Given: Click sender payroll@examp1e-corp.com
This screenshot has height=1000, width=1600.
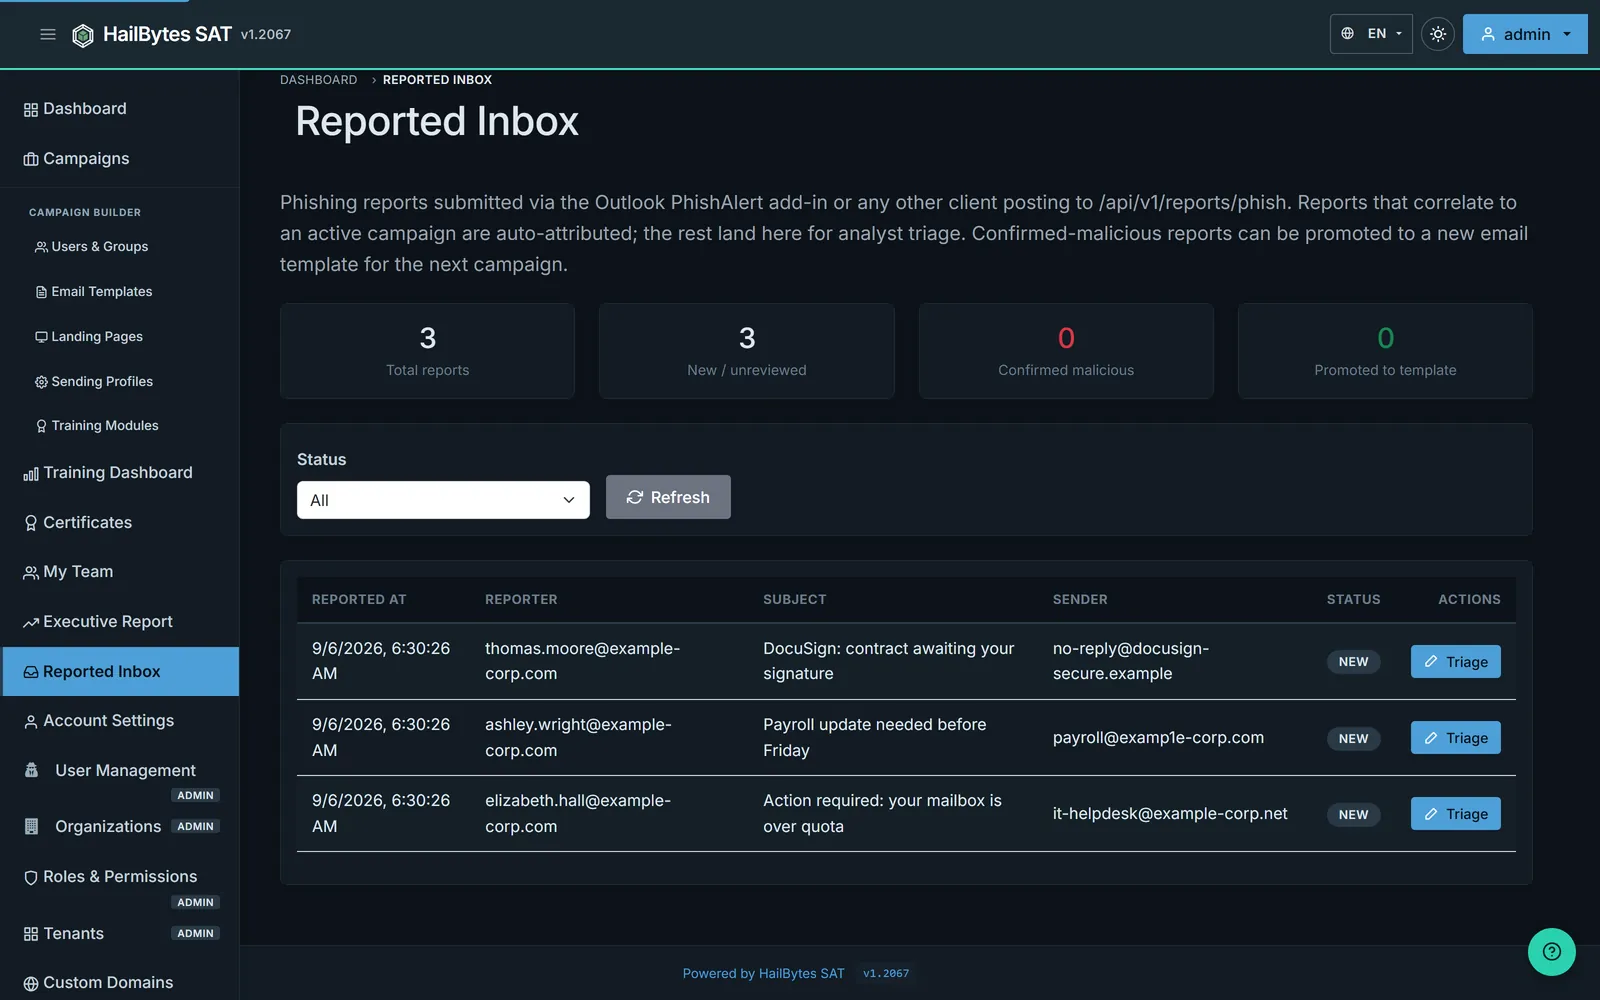Looking at the screenshot, I should click(x=1158, y=738).
